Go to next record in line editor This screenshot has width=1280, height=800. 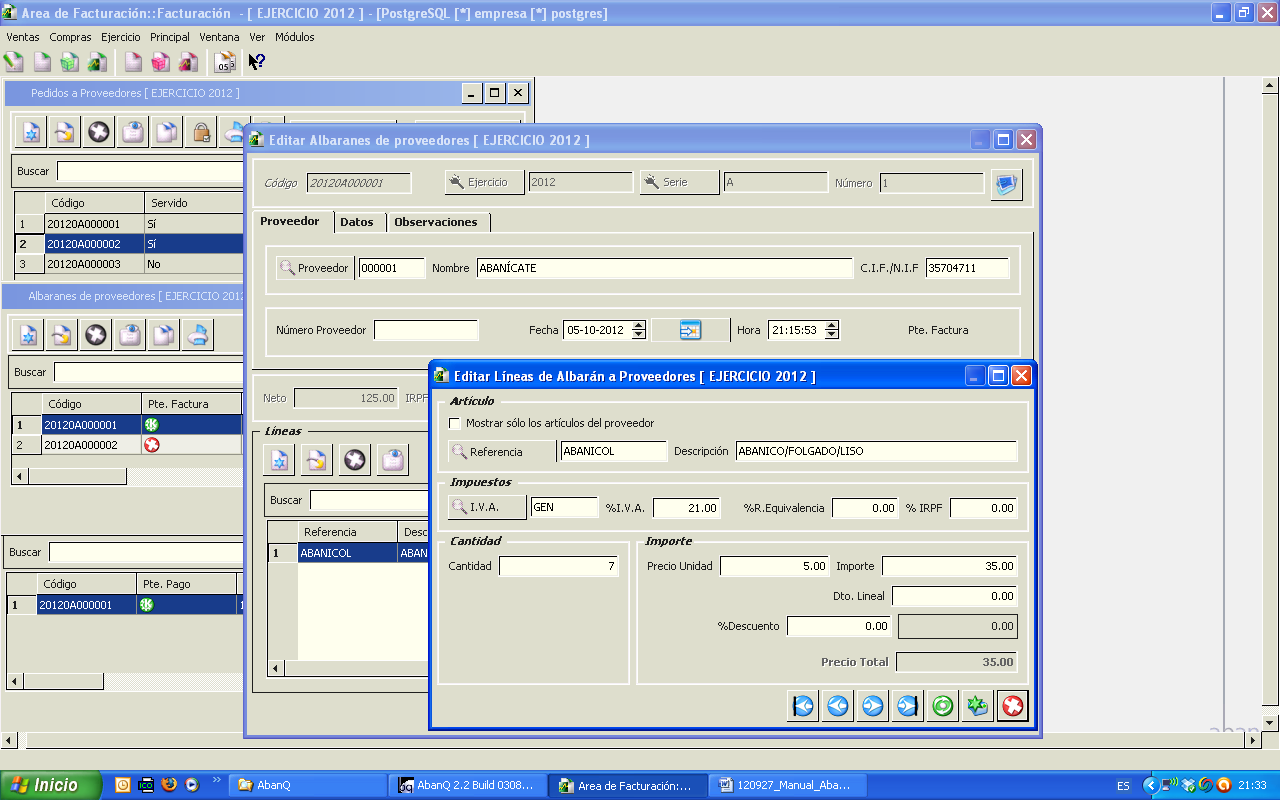[x=873, y=706]
